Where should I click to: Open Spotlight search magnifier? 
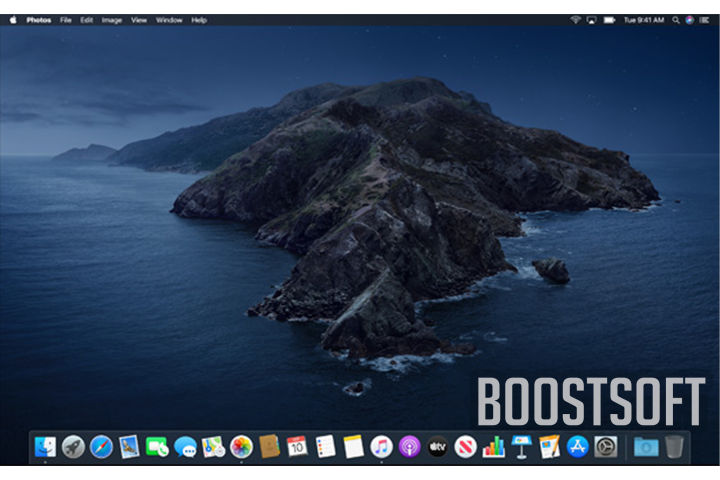click(x=675, y=20)
